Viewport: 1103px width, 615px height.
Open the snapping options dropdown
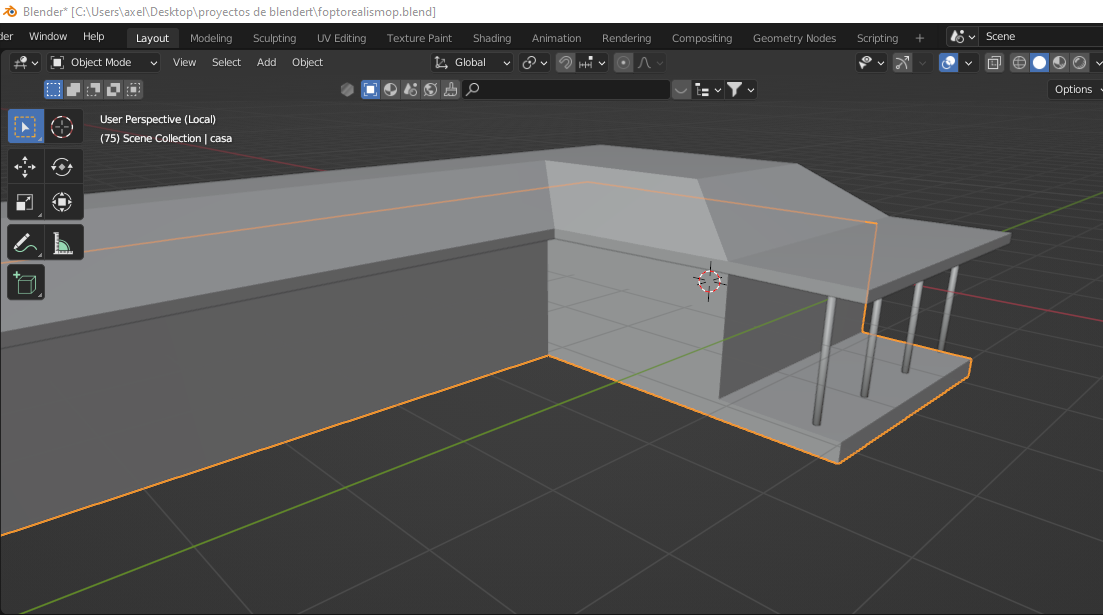592,63
